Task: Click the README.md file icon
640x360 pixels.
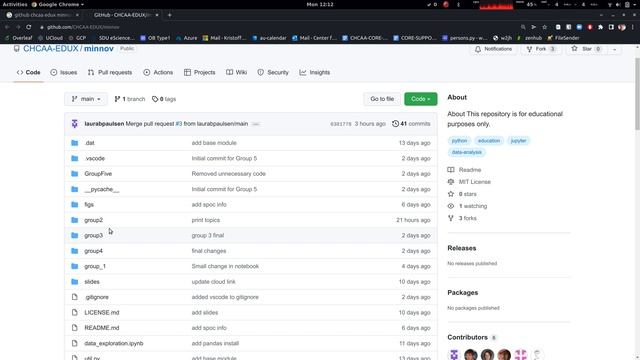Action: tap(74, 328)
